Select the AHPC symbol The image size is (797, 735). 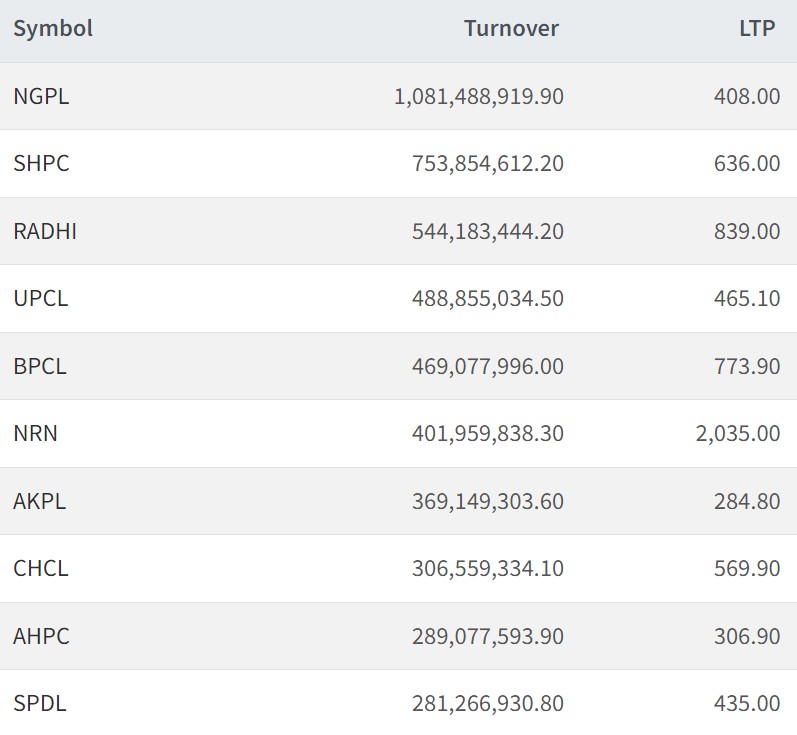tap(42, 636)
